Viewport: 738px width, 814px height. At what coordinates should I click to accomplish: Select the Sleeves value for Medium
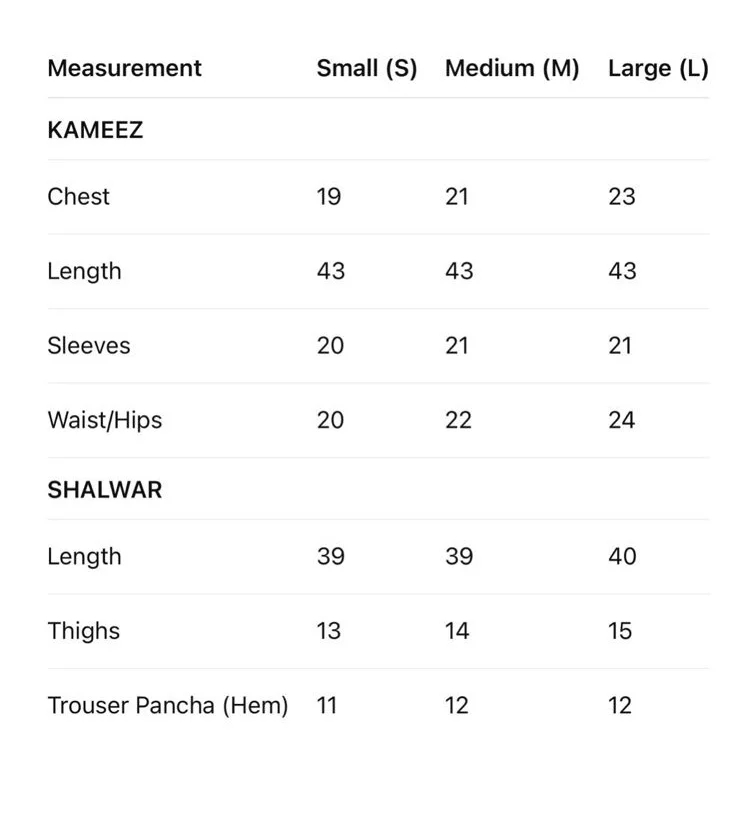[457, 345]
